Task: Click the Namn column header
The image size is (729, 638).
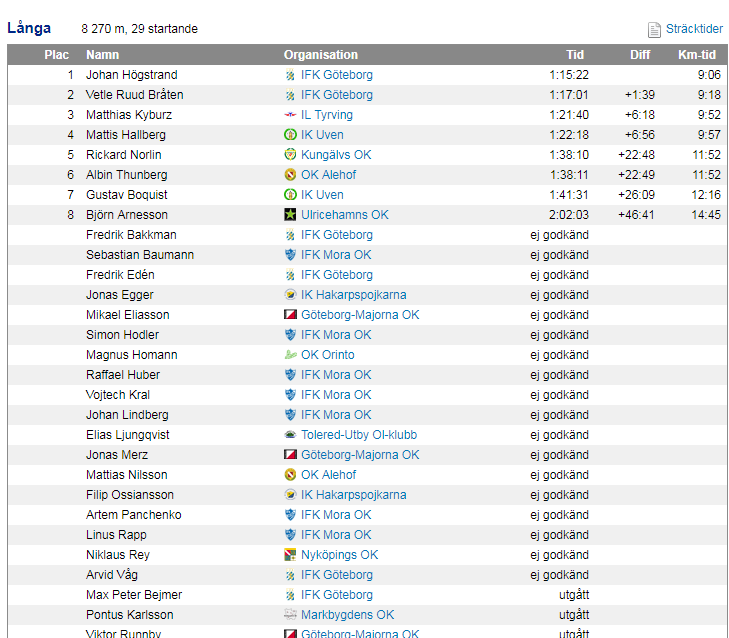Action: pos(102,55)
